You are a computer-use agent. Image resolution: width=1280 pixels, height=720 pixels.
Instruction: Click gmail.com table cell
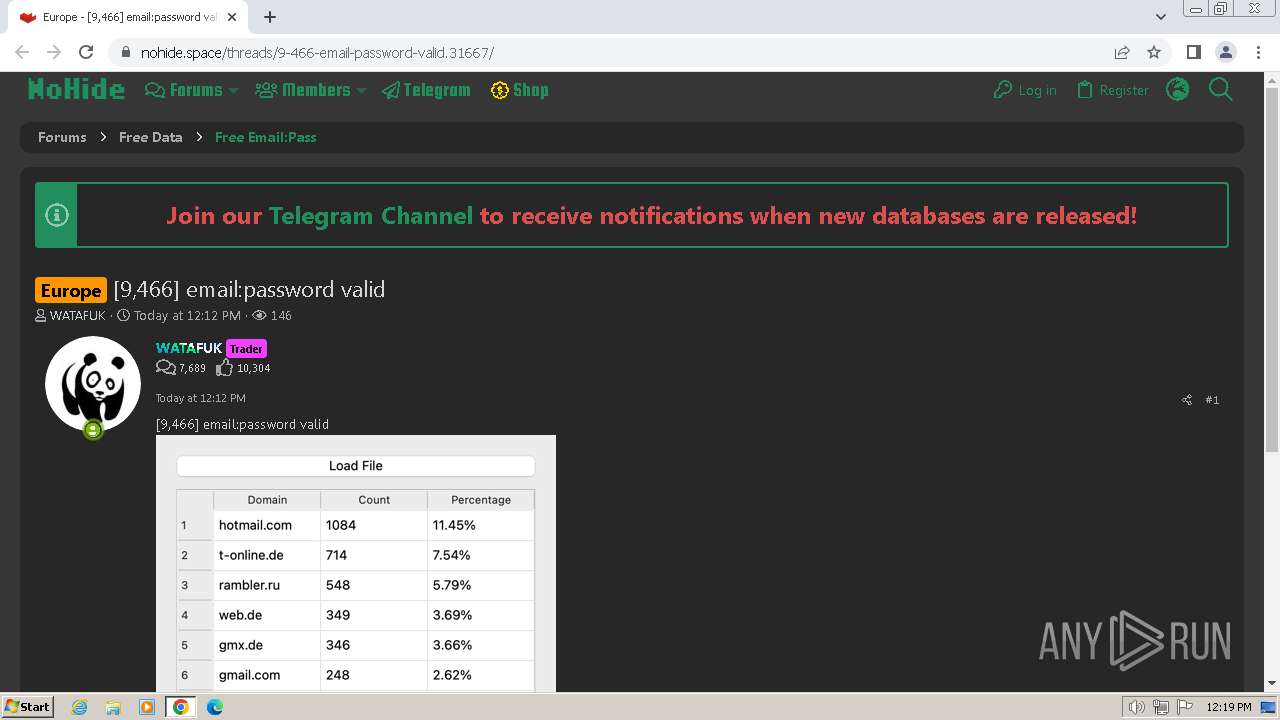click(x=267, y=675)
